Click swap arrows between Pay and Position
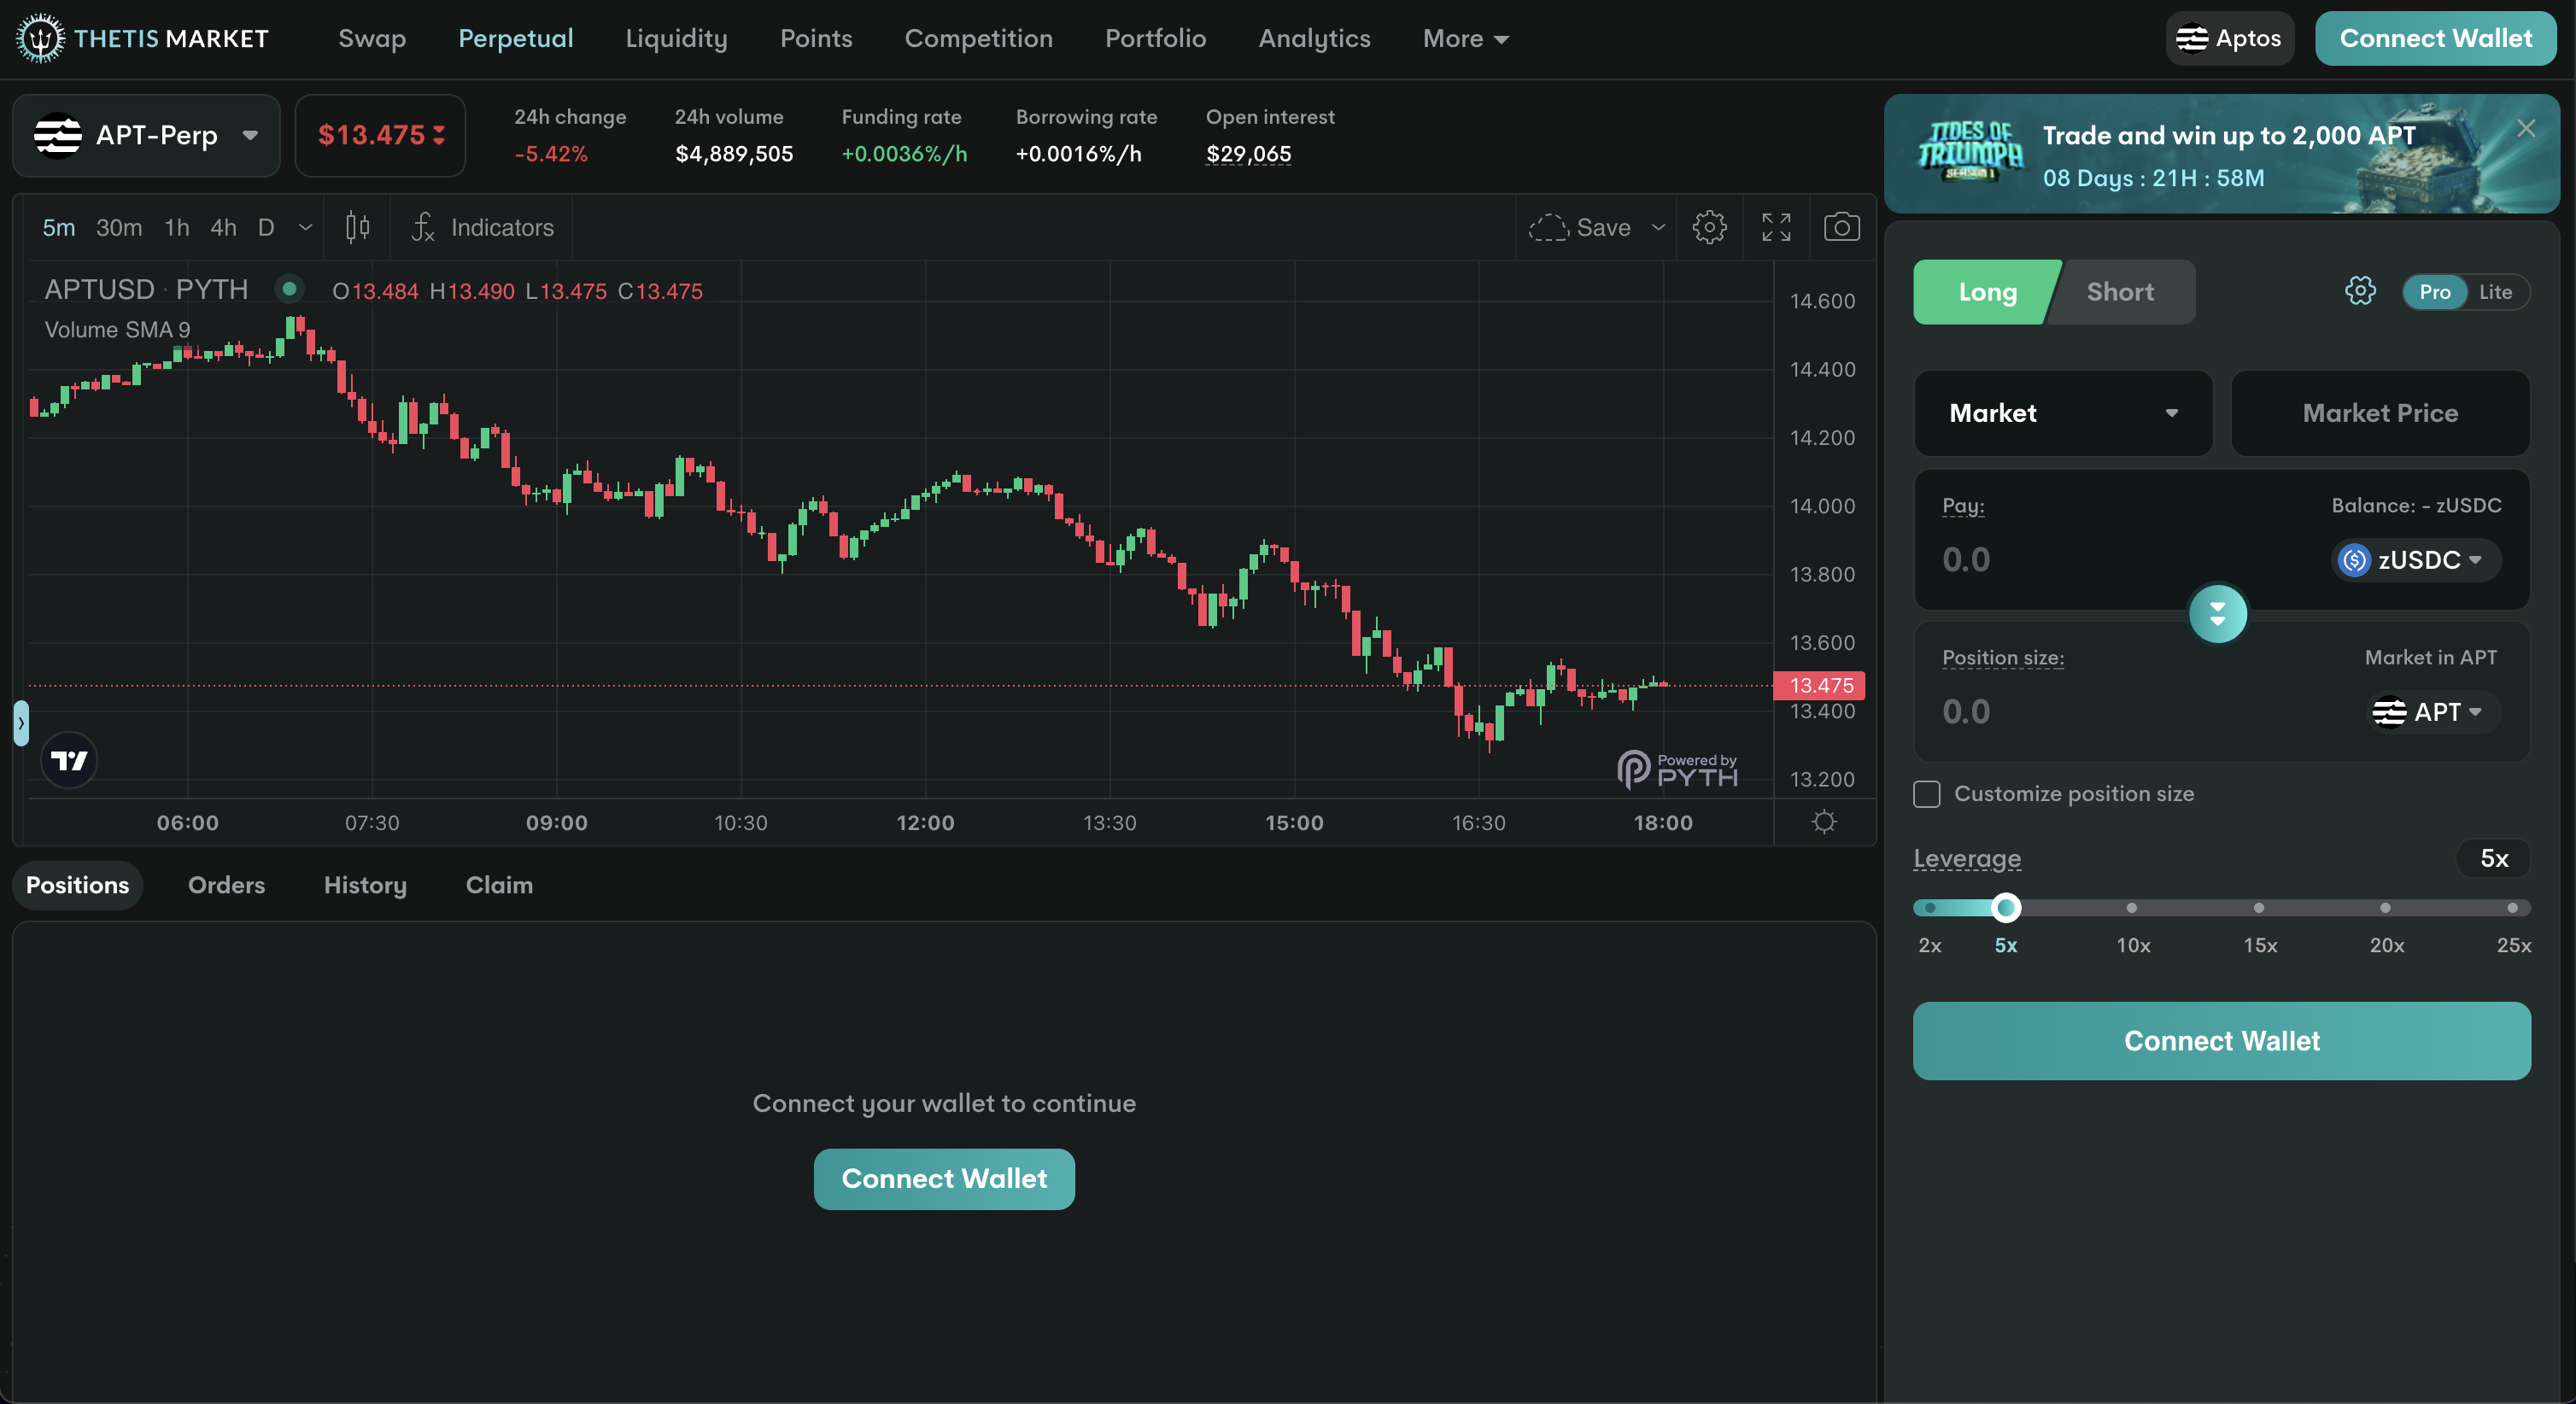Screen dimensions: 2576x1404 [x=2217, y=613]
